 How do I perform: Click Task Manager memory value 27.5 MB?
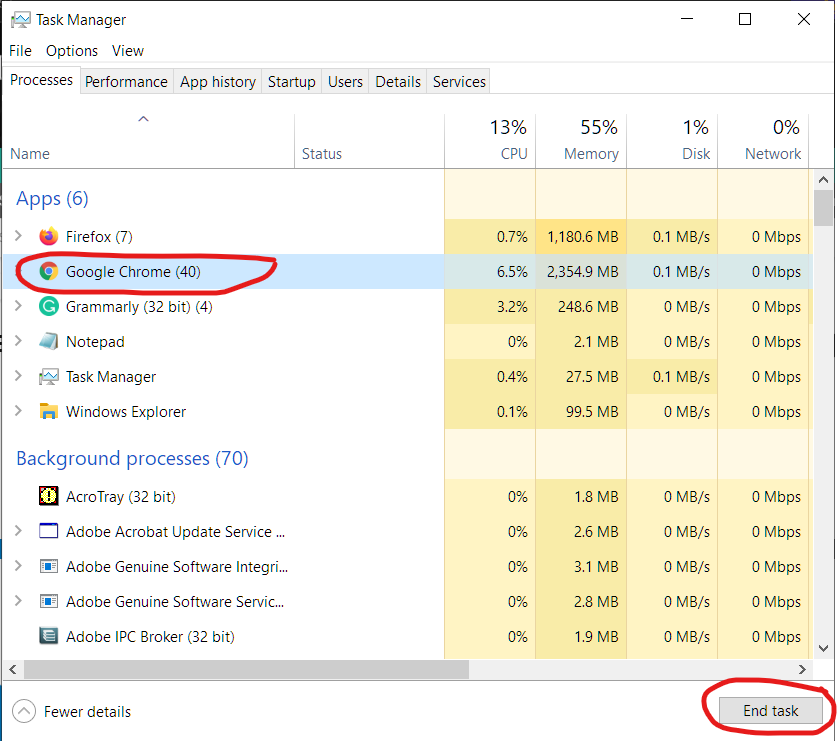(591, 377)
